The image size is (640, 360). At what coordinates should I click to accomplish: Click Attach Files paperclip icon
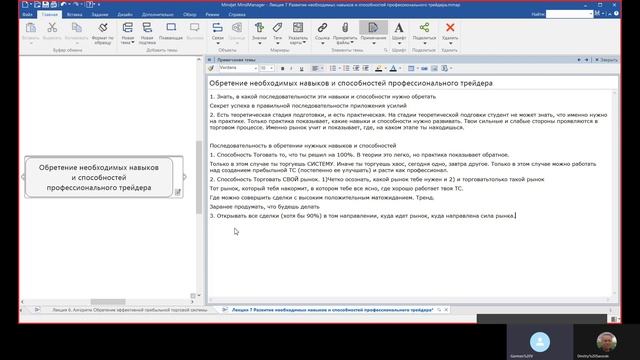(345, 28)
